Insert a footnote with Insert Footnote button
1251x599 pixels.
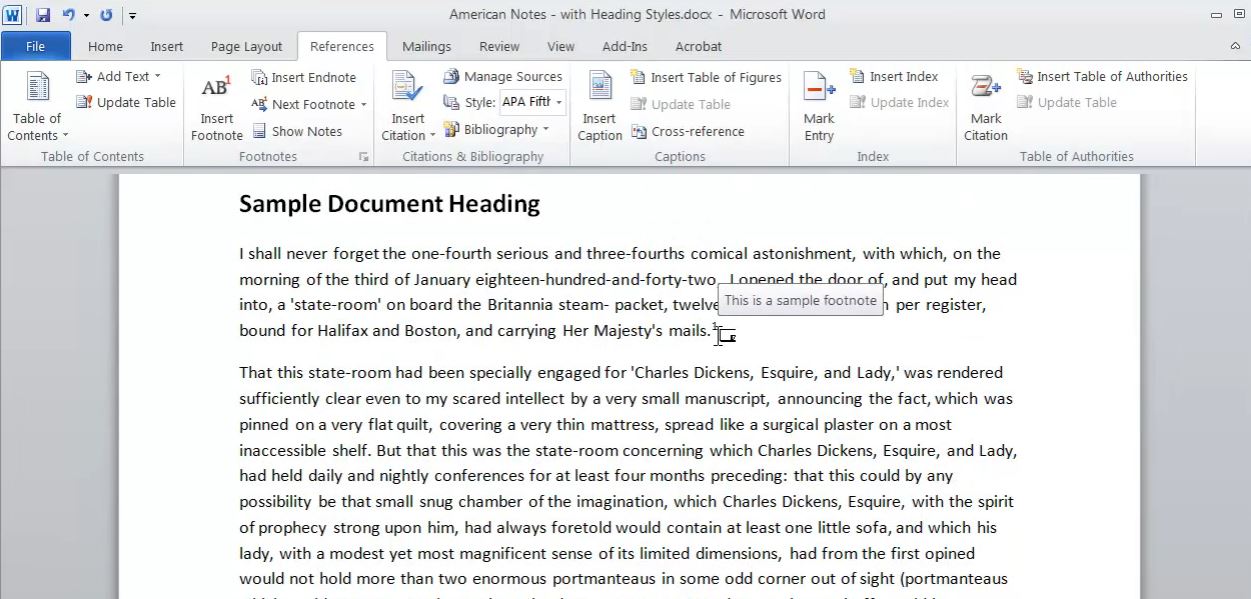[x=216, y=107]
